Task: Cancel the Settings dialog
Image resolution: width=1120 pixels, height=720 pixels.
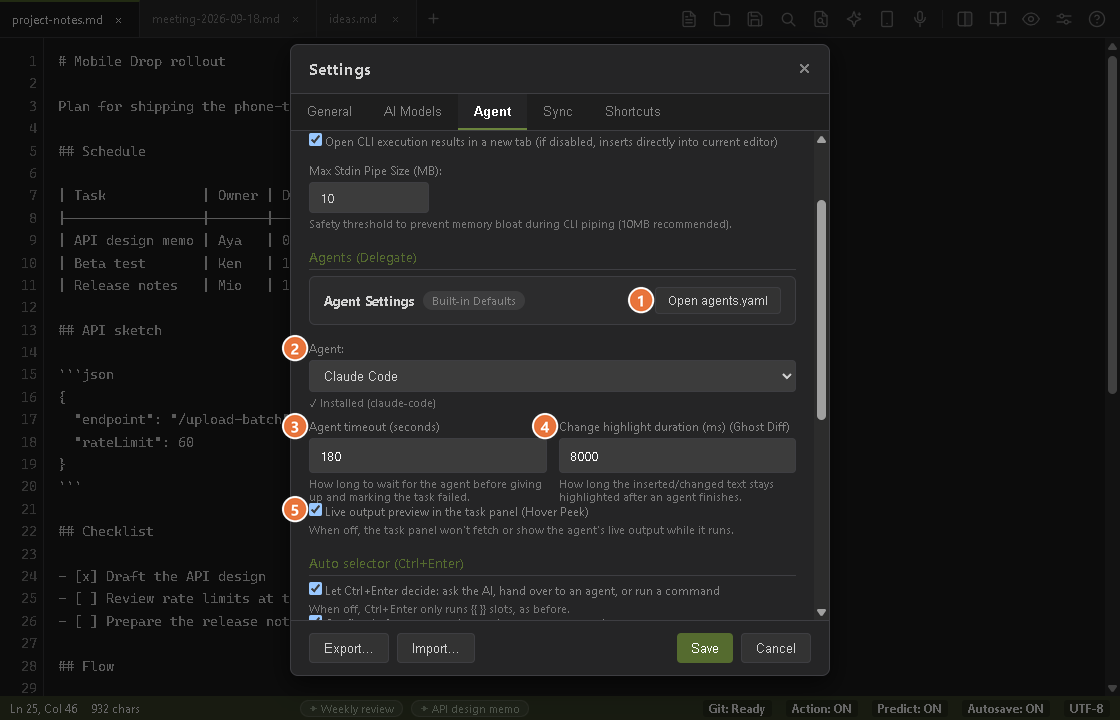Action: point(776,648)
